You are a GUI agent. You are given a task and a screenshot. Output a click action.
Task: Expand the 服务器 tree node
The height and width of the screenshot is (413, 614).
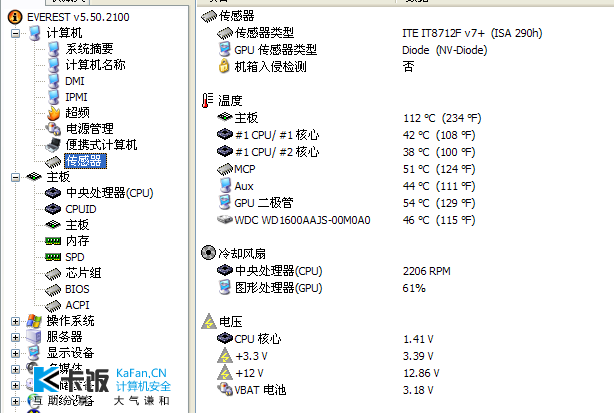(15, 337)
